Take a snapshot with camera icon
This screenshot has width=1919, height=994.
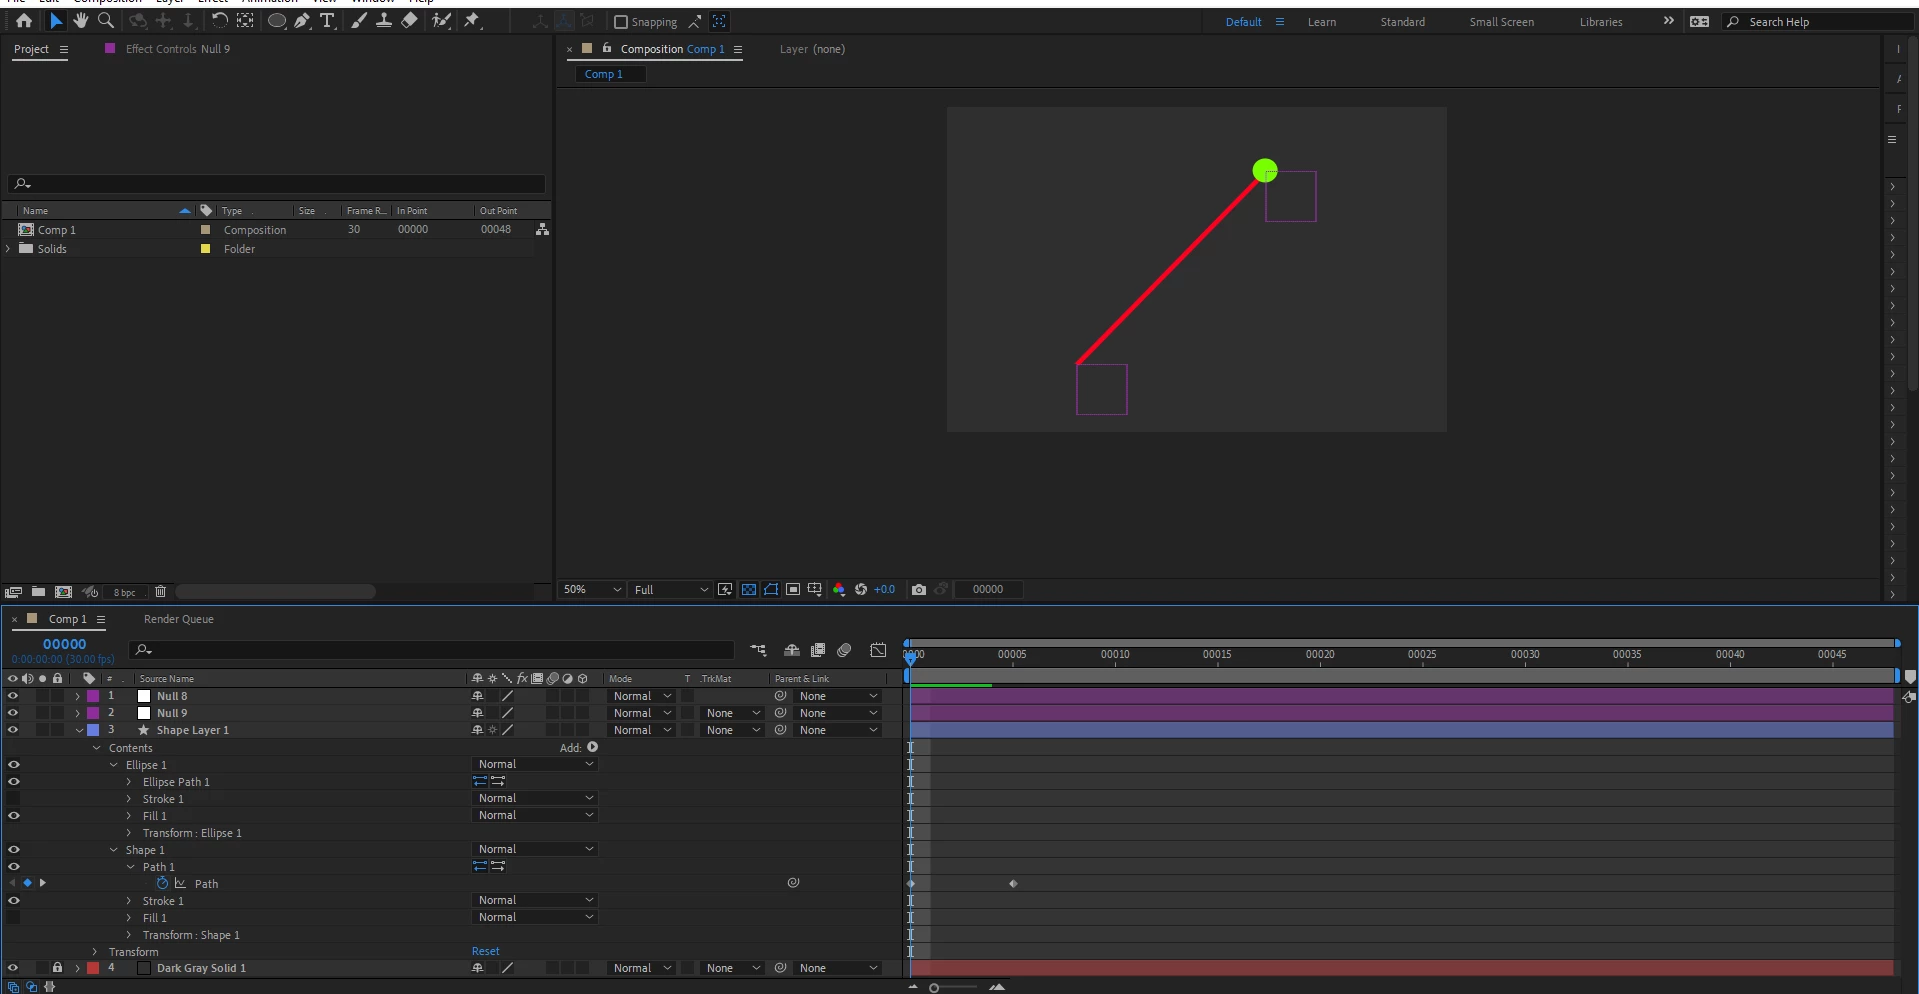pos(919,590)
